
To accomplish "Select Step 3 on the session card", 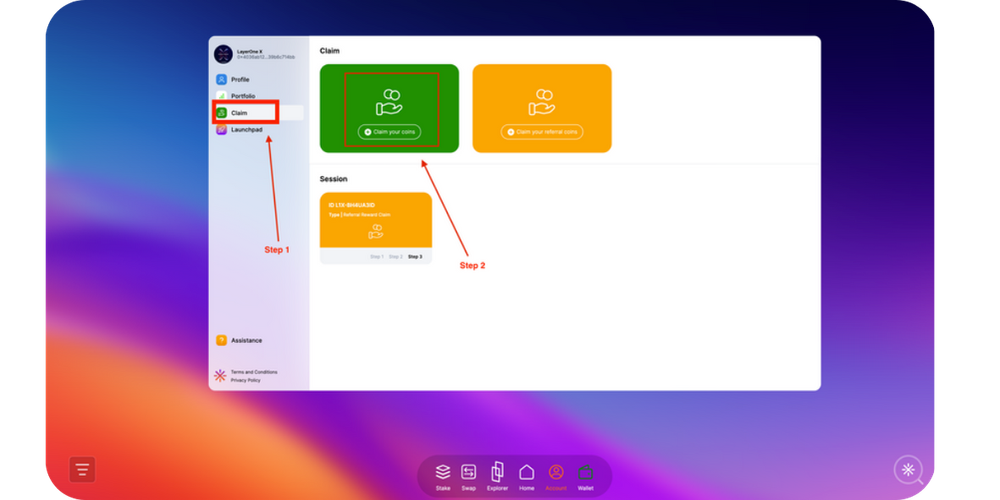I will click(x=415, y=257).
